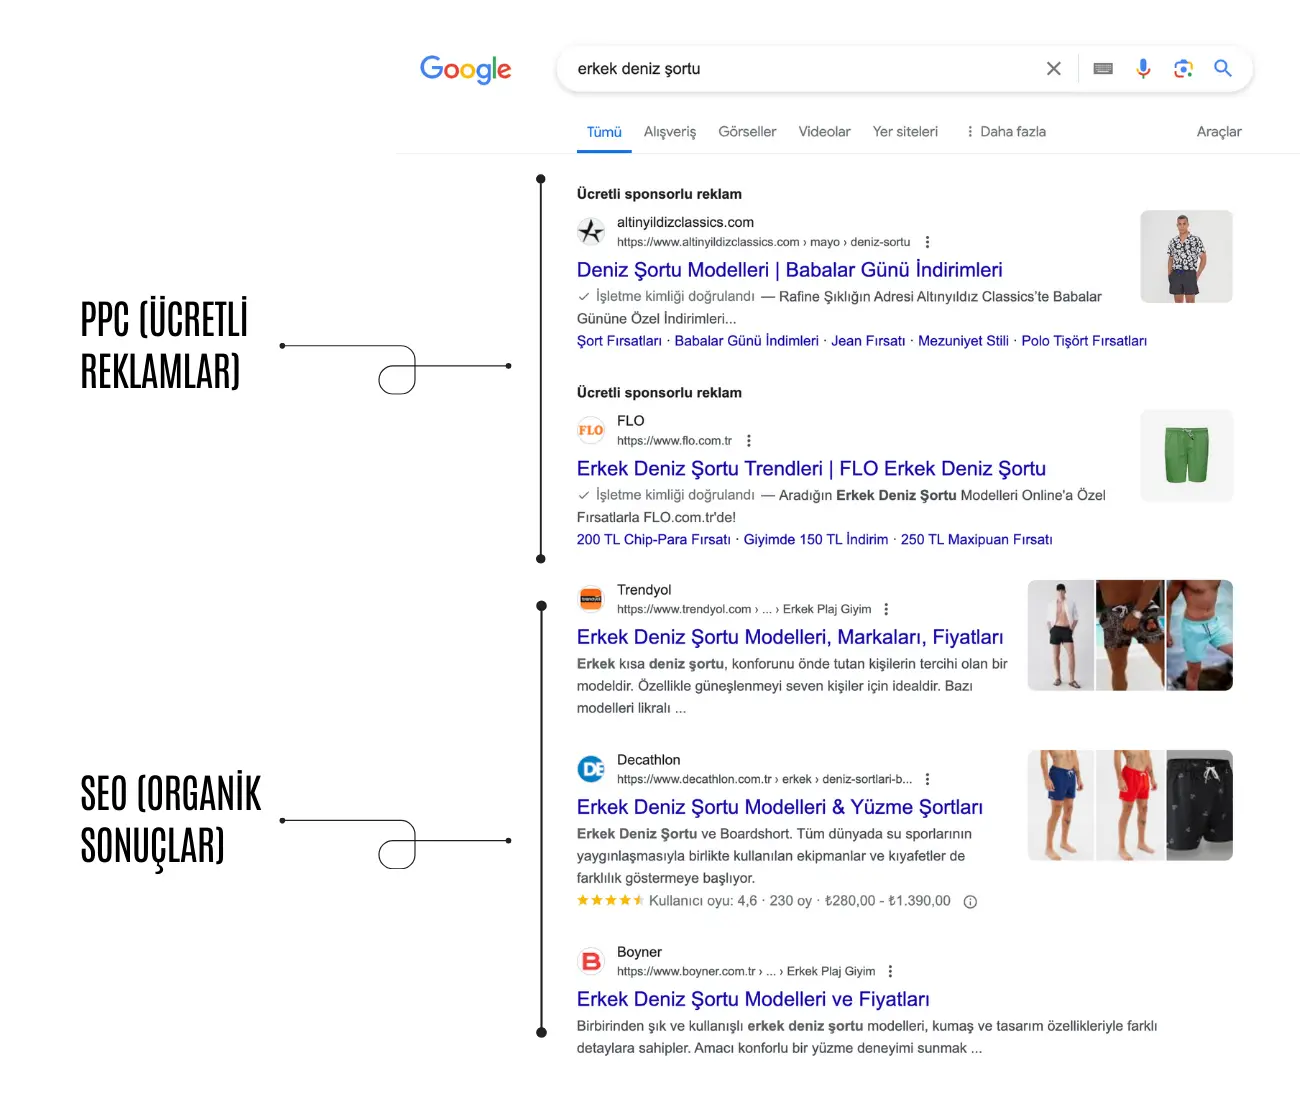
Task: Open three-dot menu for altinyildizclassics ad
Action: pyautogui.click(x=927, y=242)
